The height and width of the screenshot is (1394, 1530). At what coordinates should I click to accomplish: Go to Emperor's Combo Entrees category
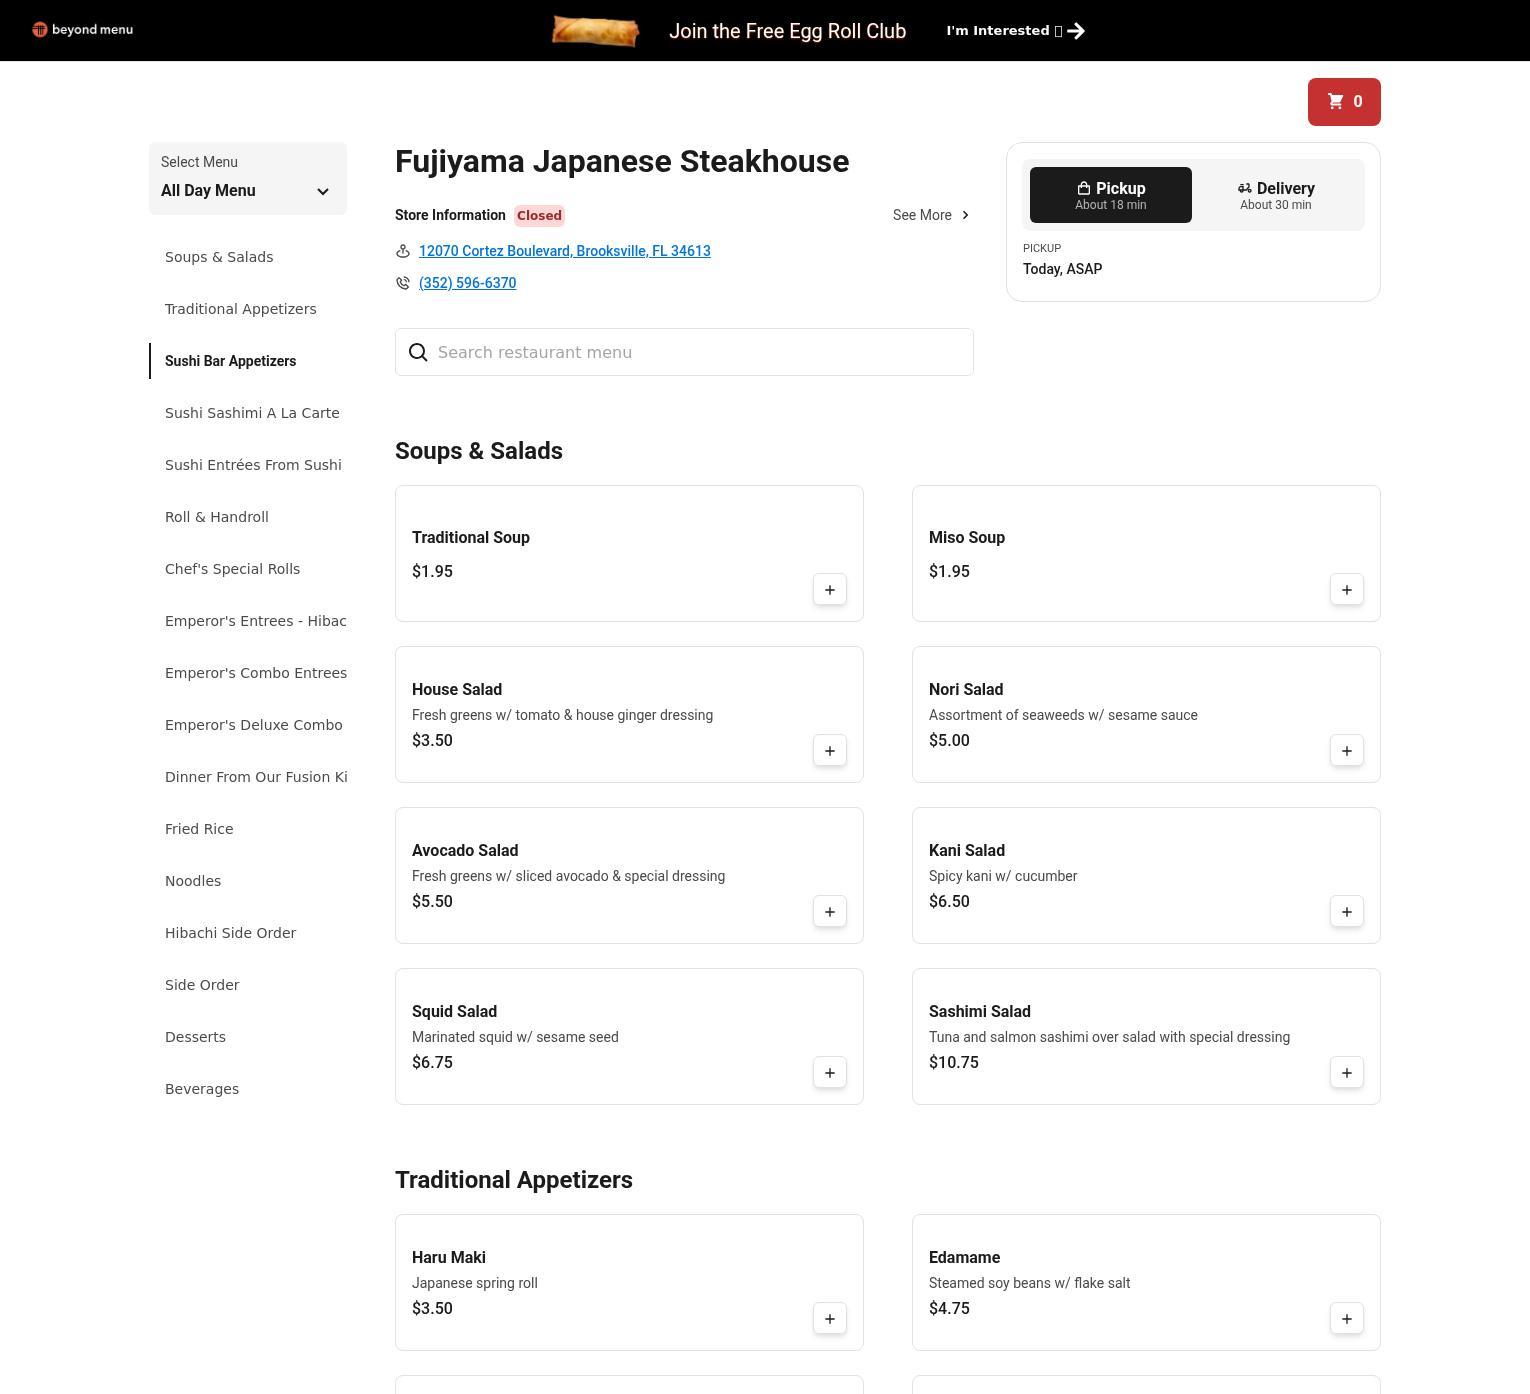coord(256,673)
